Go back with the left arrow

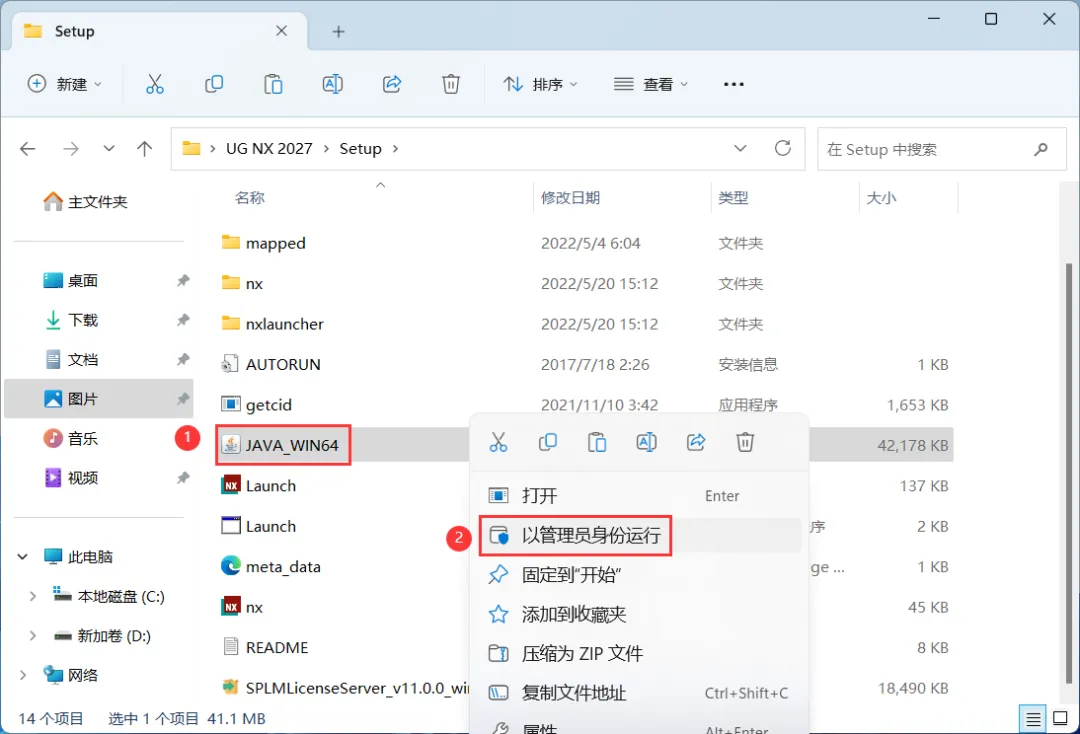28,149
